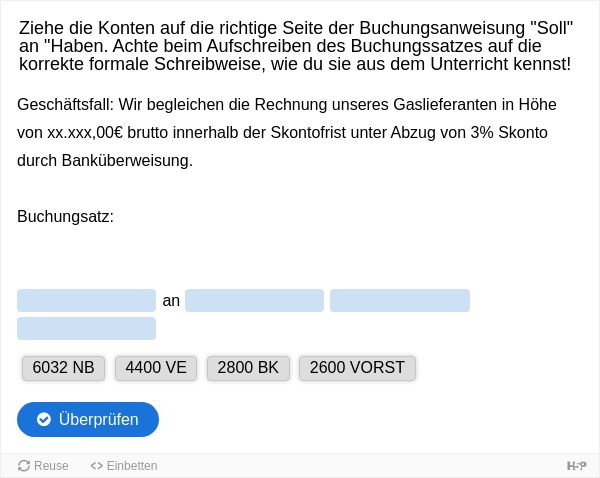The width and height of the screenshot is (600, 478).
Task: Click the last drop zone in first row
Action: tap(400, 301)
